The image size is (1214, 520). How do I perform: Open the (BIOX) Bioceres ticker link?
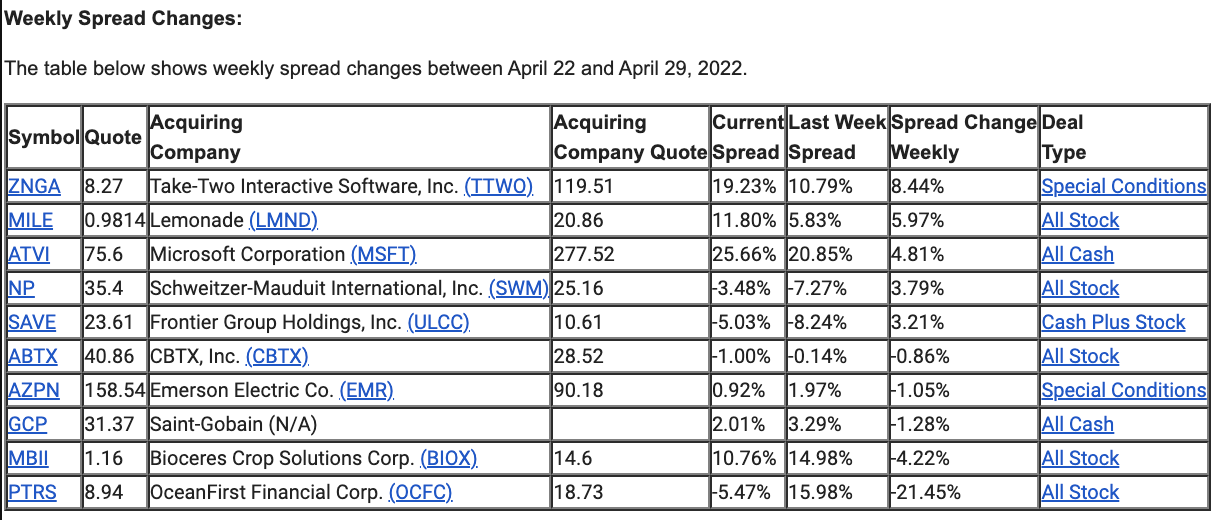click(448, 459)
